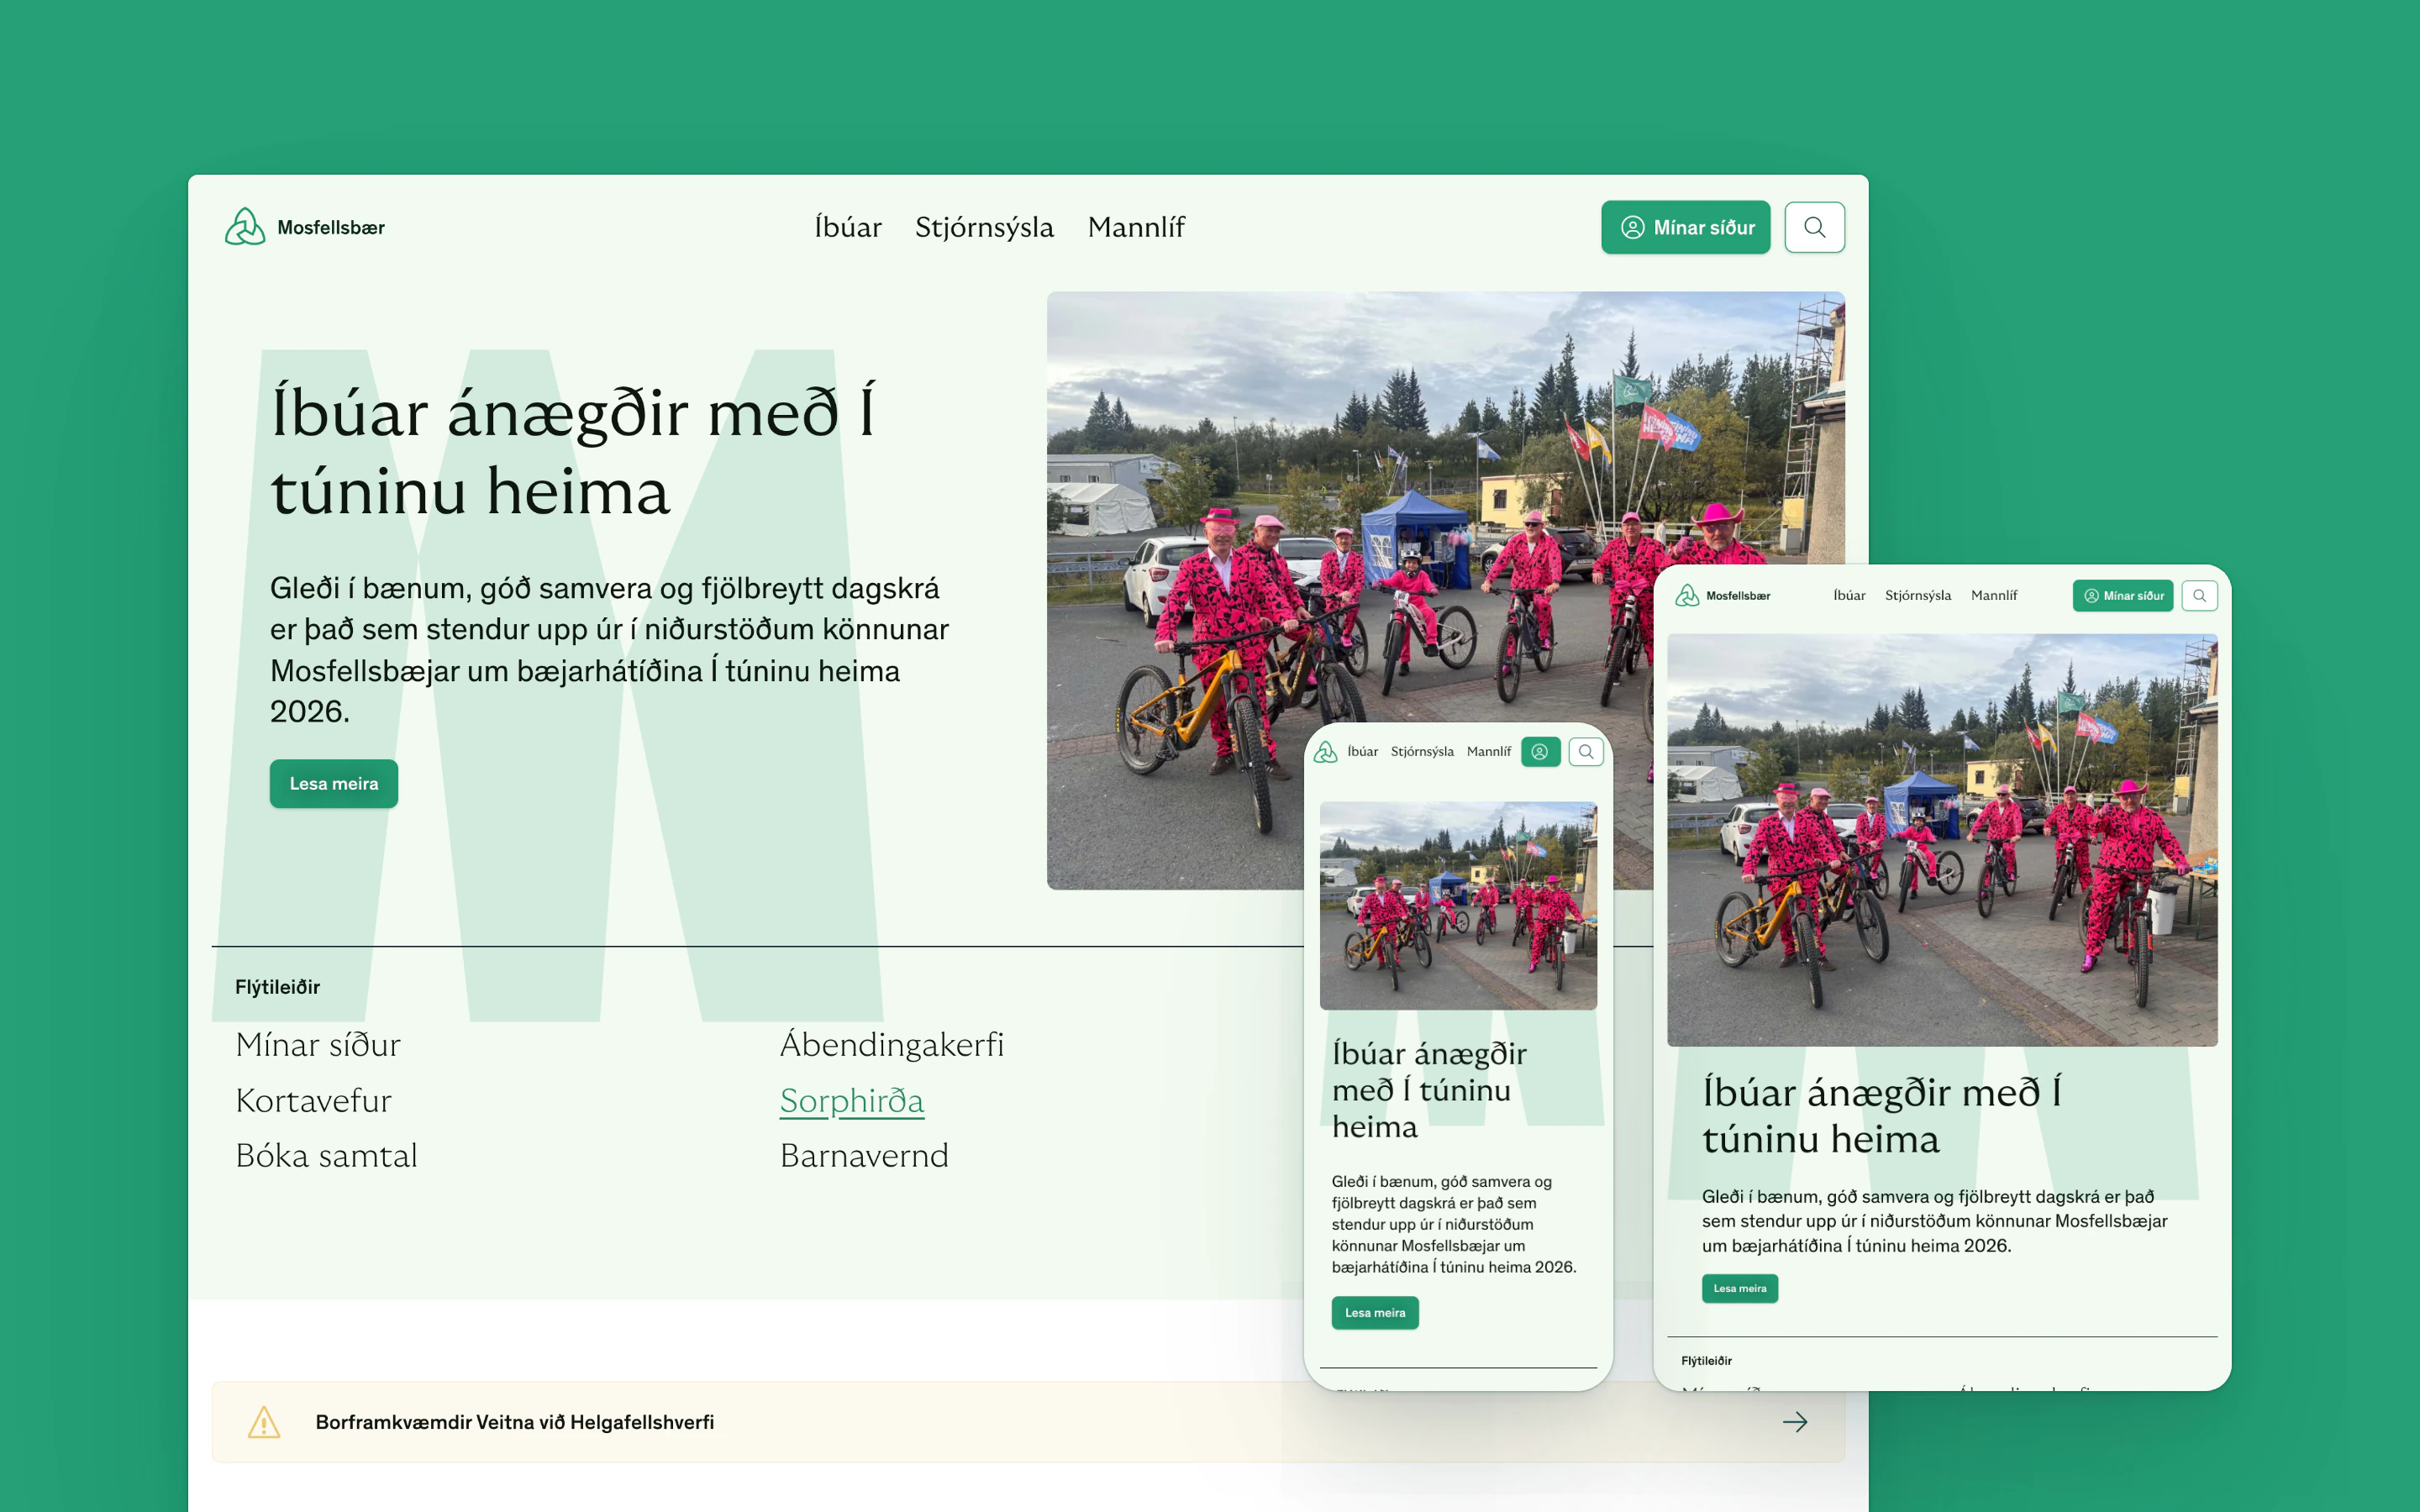Click the desktop headline Íbúar ánægðir með Í túninu heima
Image resolution: width=2420 pixels, height=1512 pixels.
pos(573,452)
